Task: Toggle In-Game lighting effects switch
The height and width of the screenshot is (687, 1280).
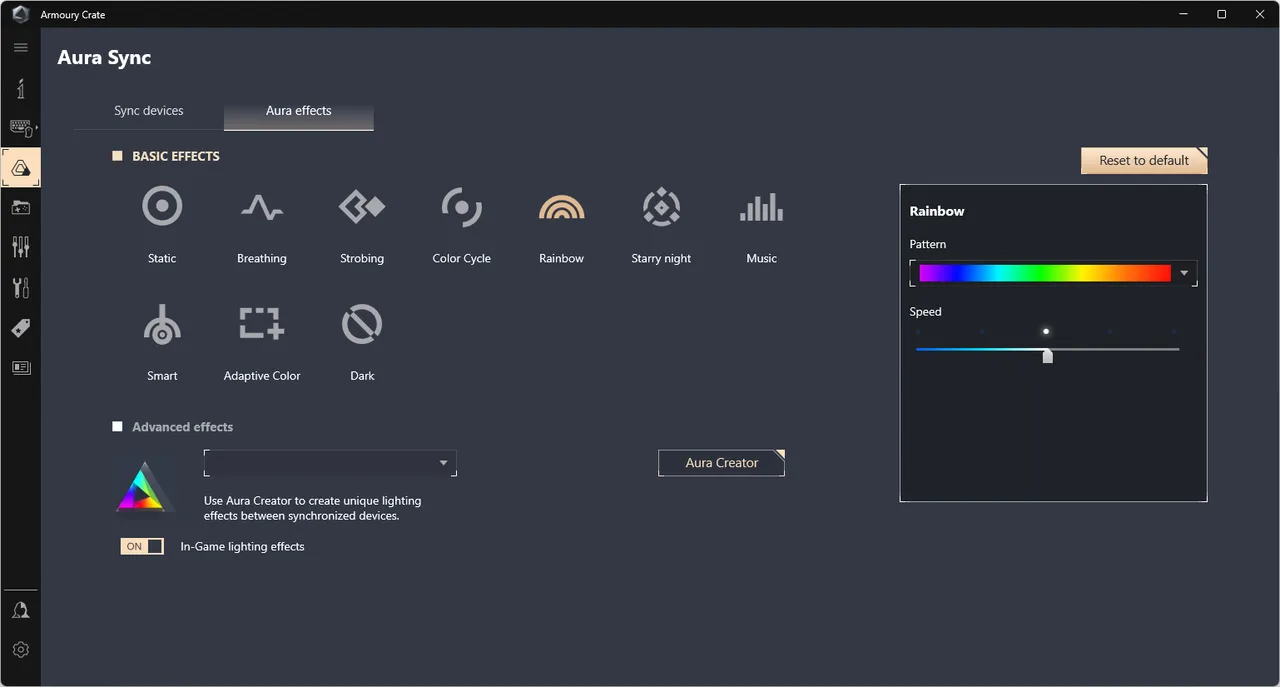Action: point(142,546)
